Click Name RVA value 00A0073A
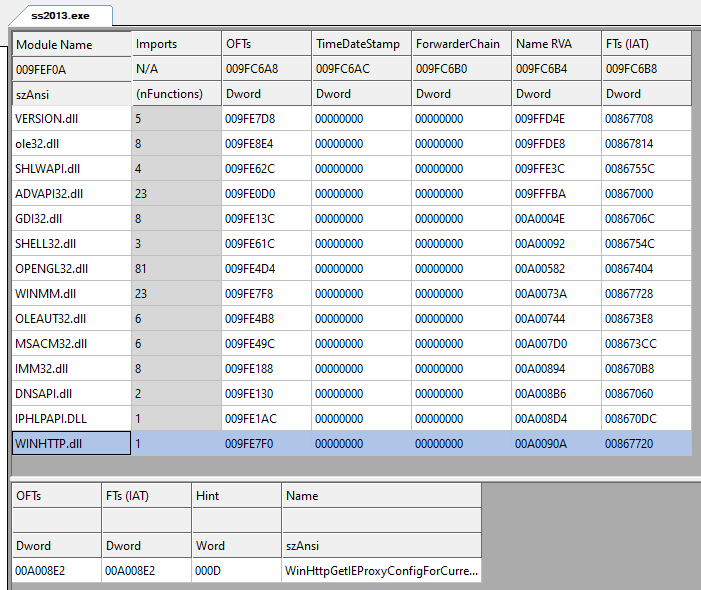The height and width of the screenshot is (590, 701). click(x=557, y=294)
